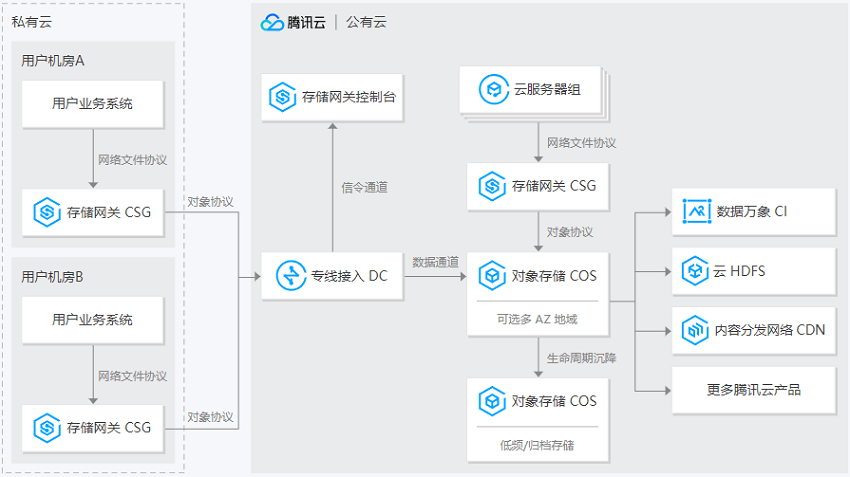Click the Tencent Cloud logo icon
Viewport: 850px width, 477px height.
click(272, 22)
